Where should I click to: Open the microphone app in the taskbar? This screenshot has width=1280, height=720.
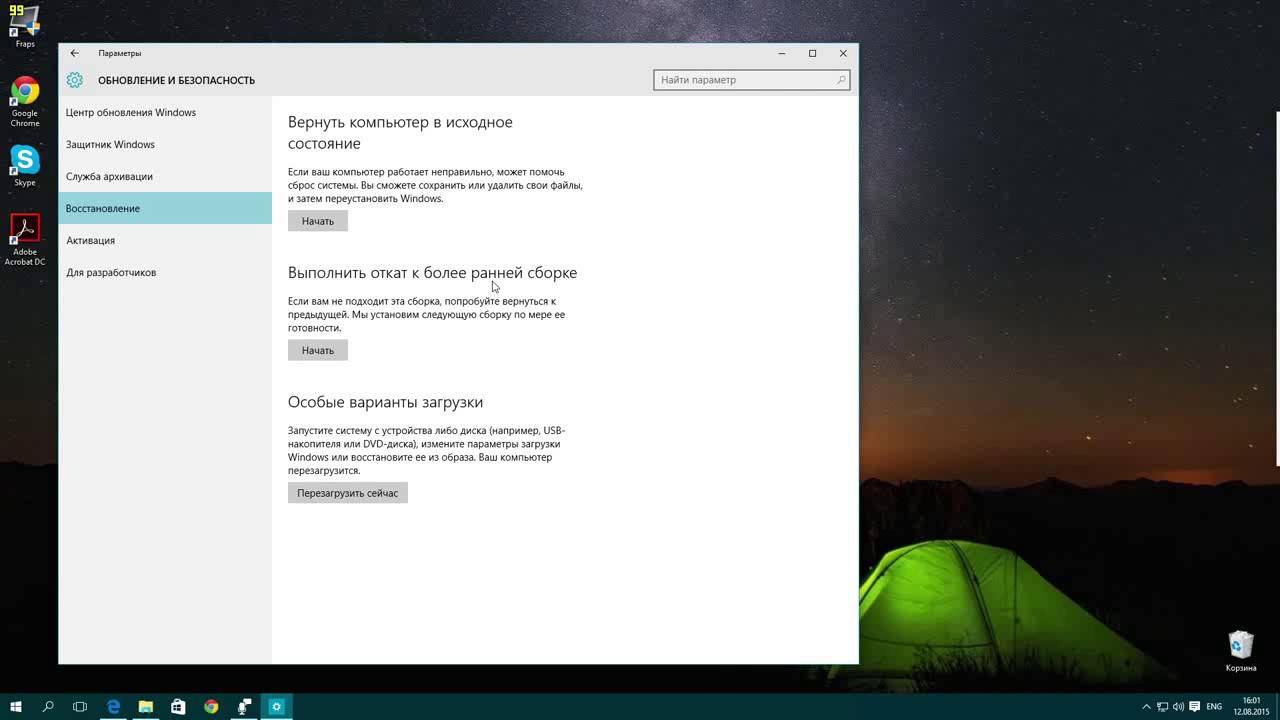(244, 707)
